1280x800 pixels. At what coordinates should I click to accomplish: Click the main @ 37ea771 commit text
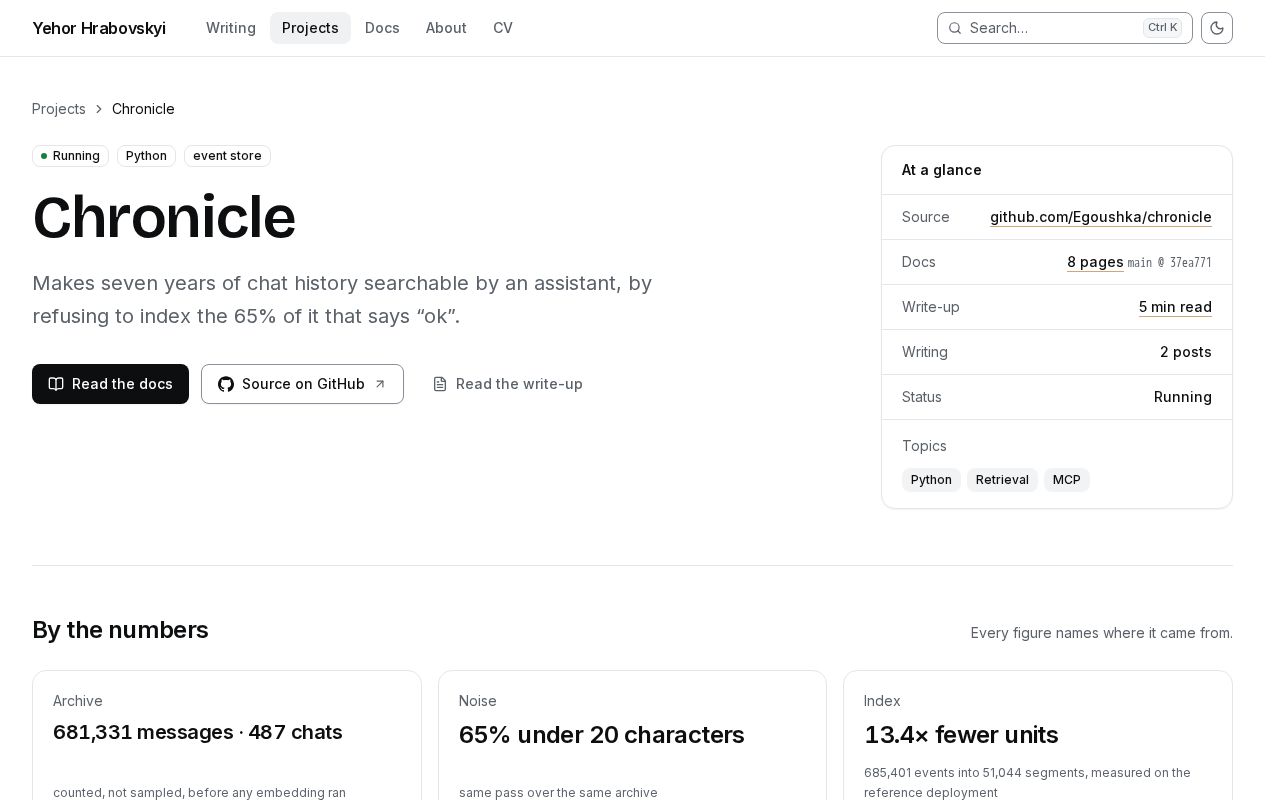point(1170,263)
